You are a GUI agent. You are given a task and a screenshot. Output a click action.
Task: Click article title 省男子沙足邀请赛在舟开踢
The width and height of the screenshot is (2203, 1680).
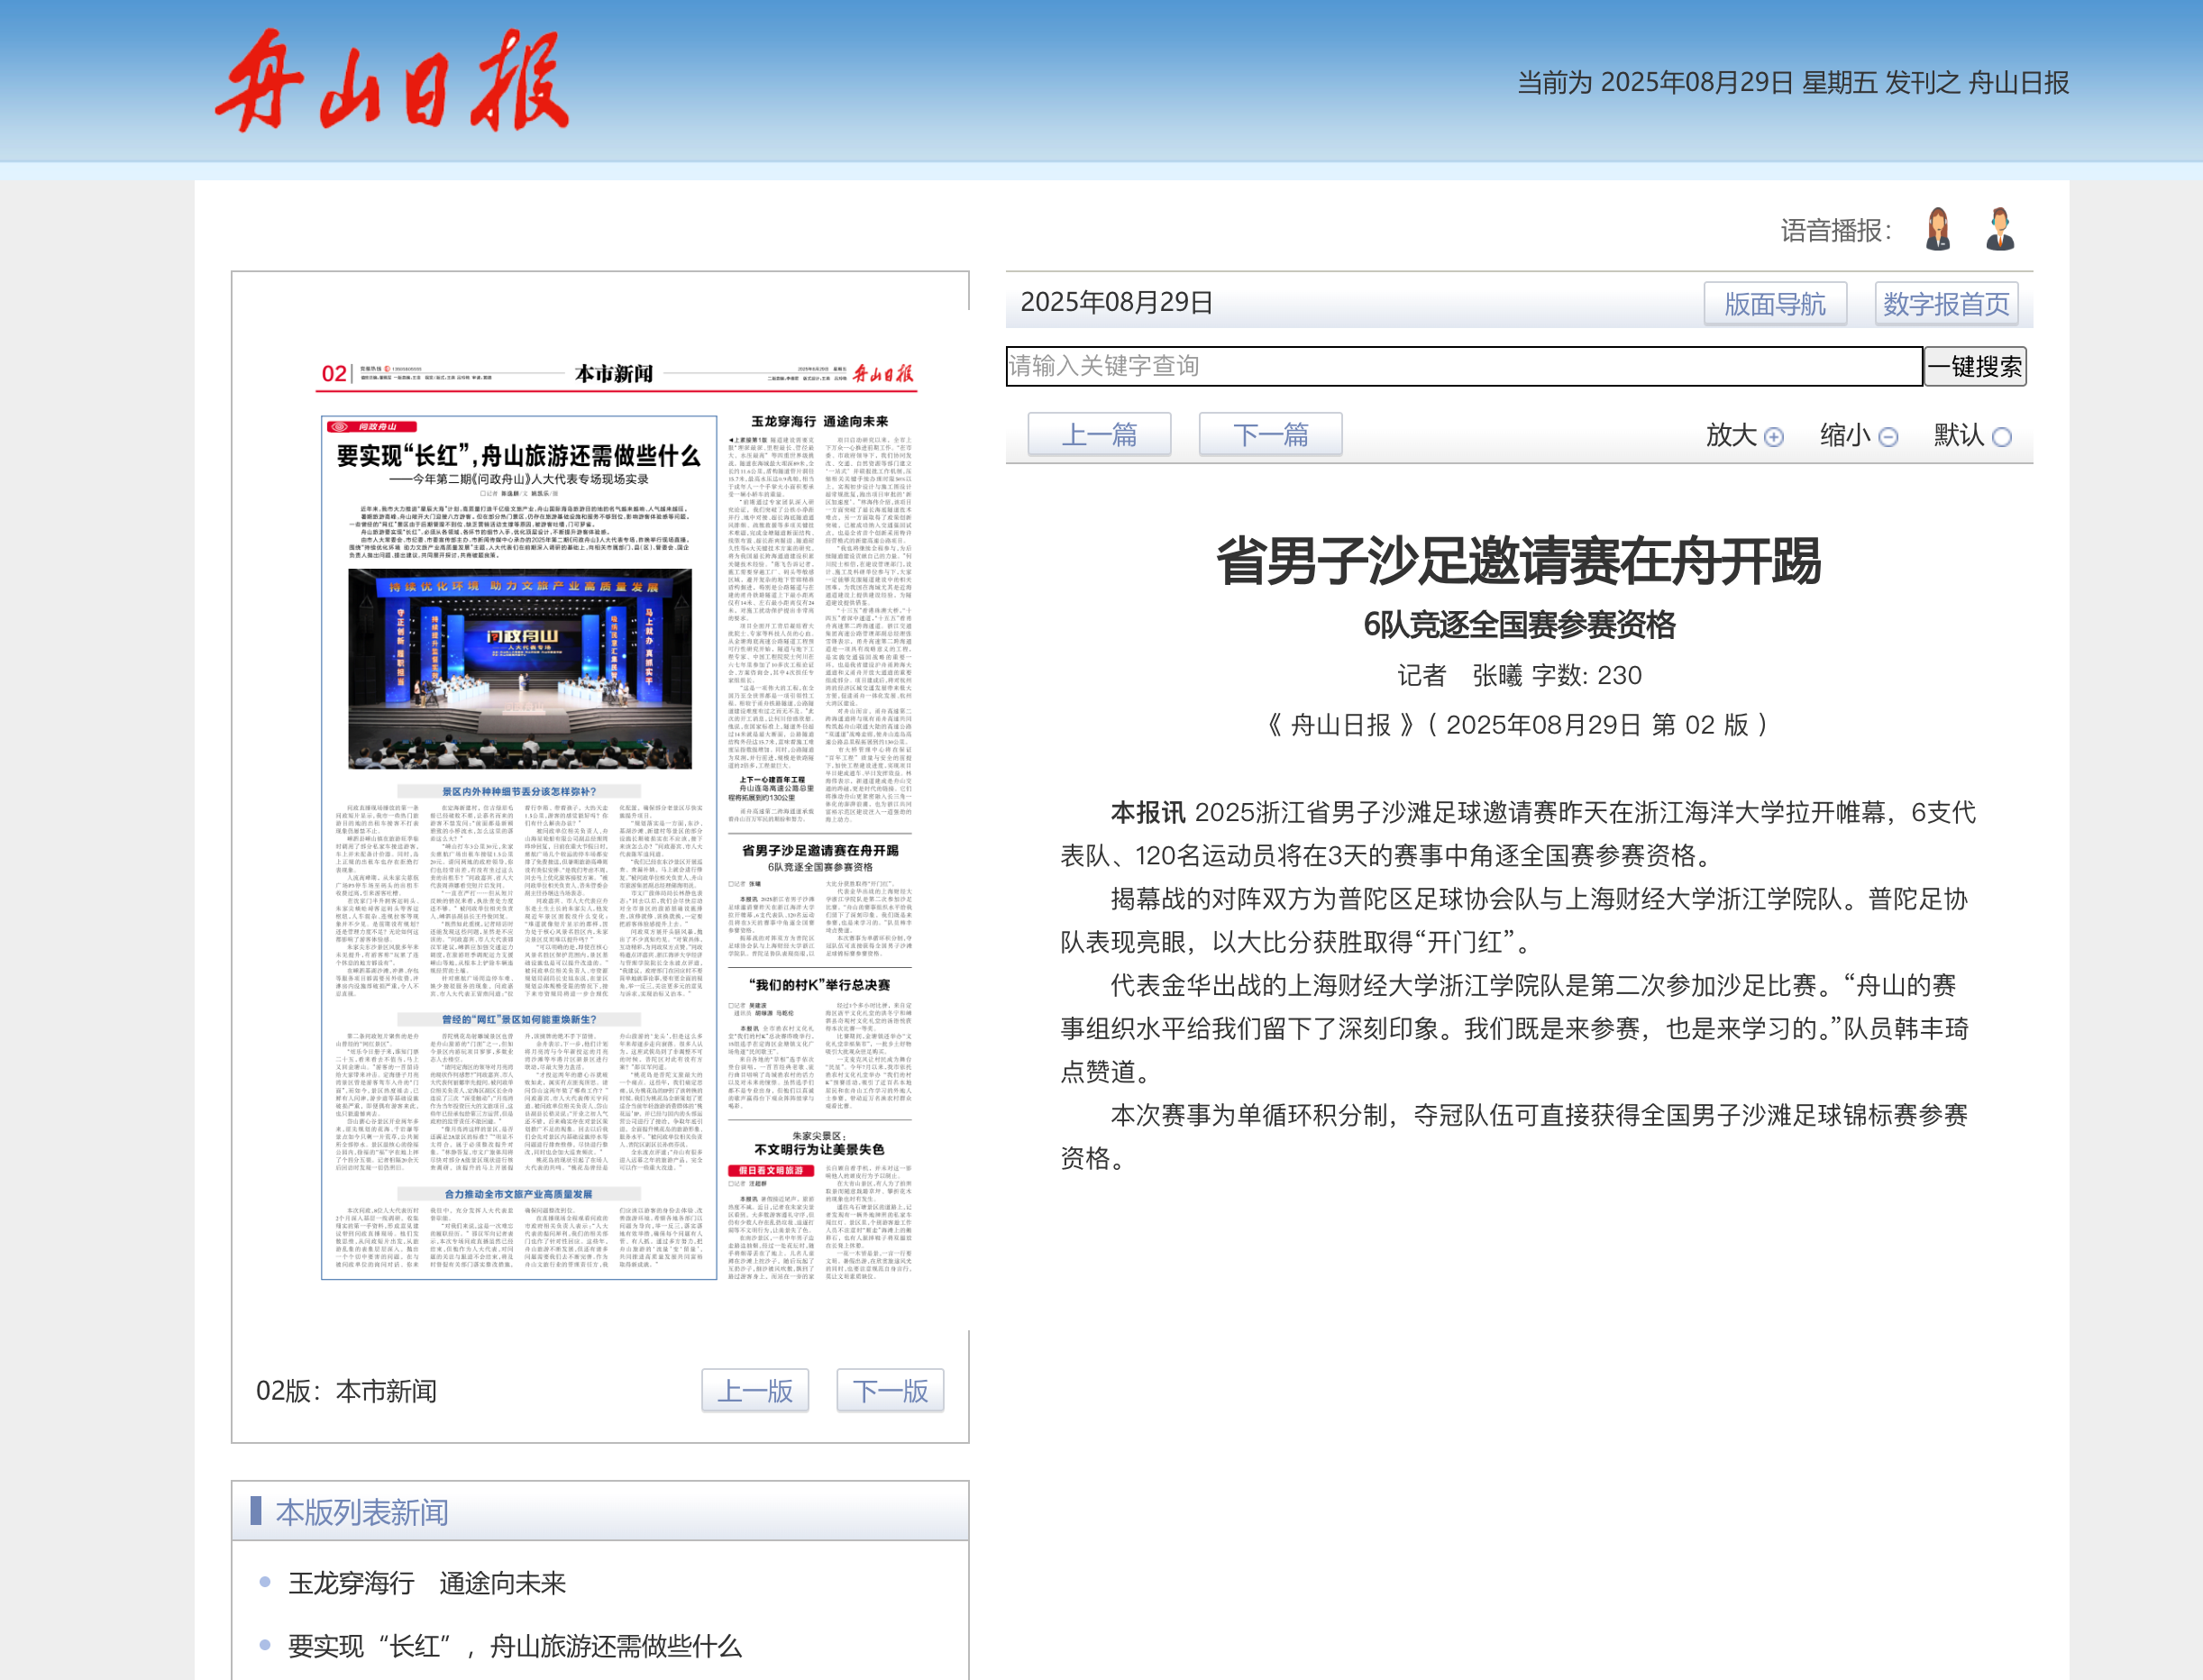(1518, 561)
